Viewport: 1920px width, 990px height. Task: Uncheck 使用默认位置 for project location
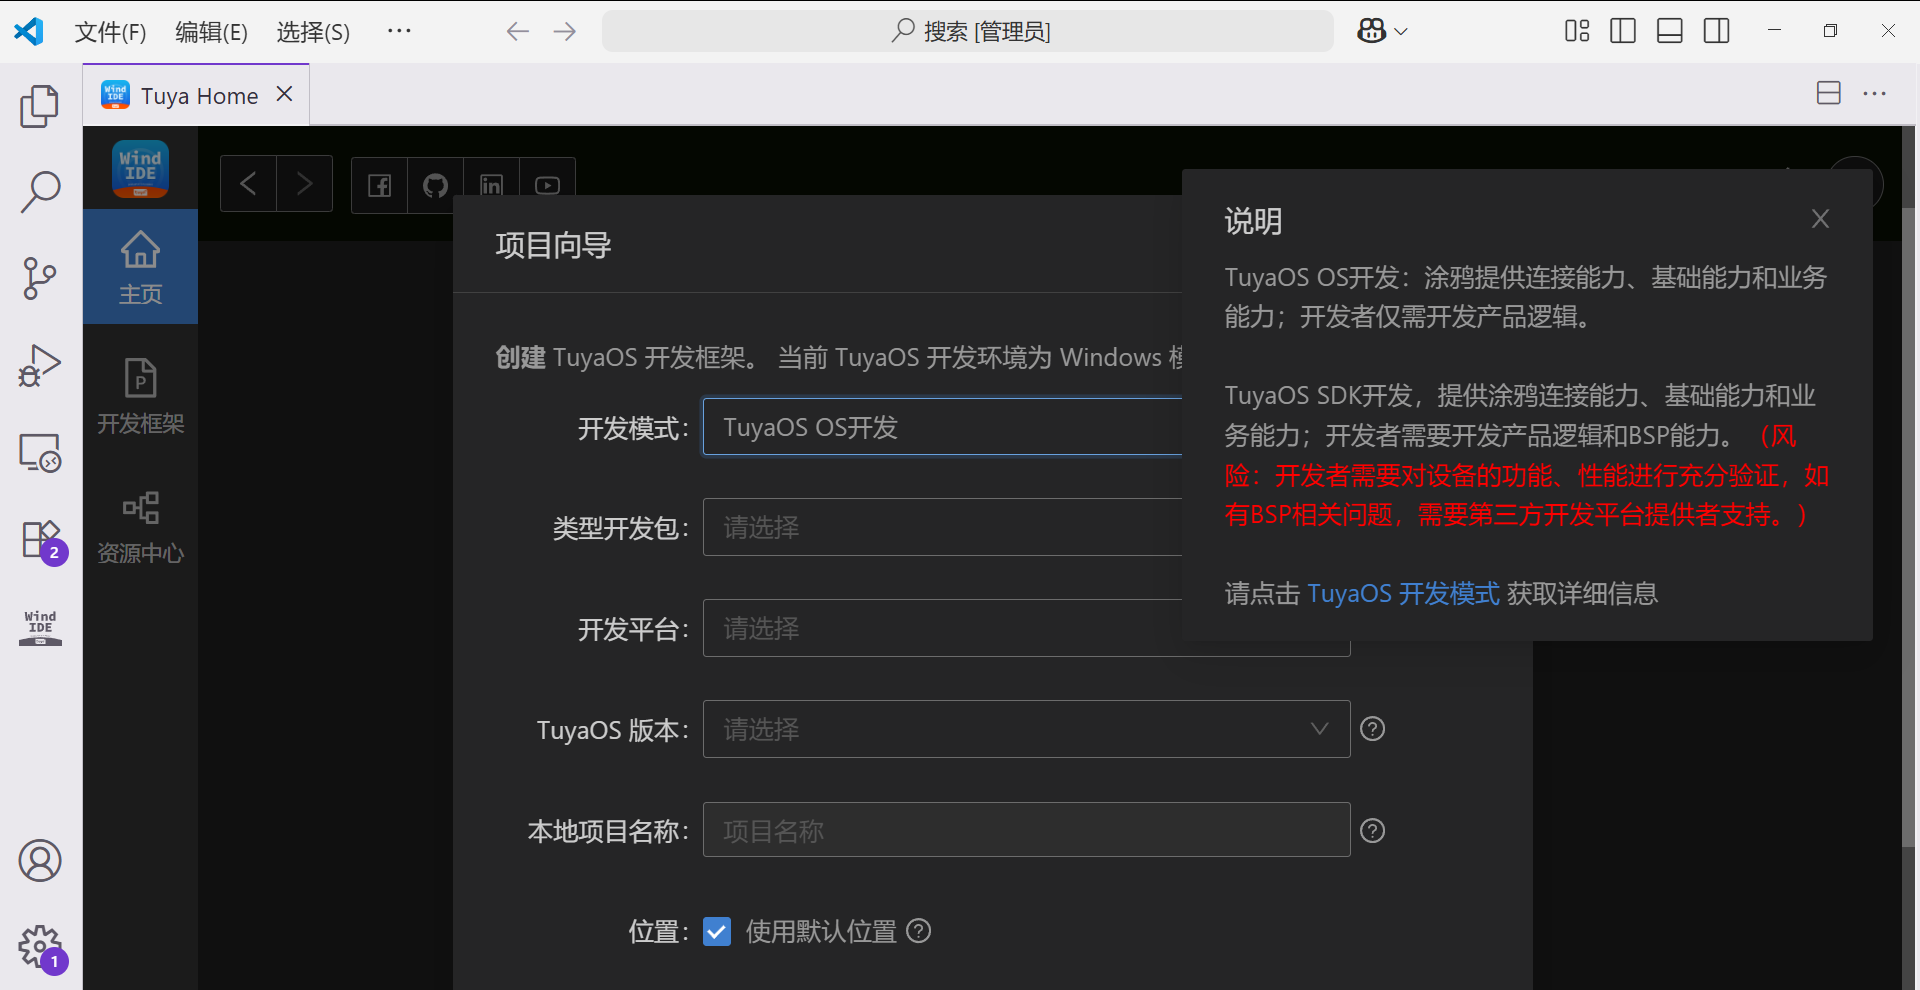[716, 931]
